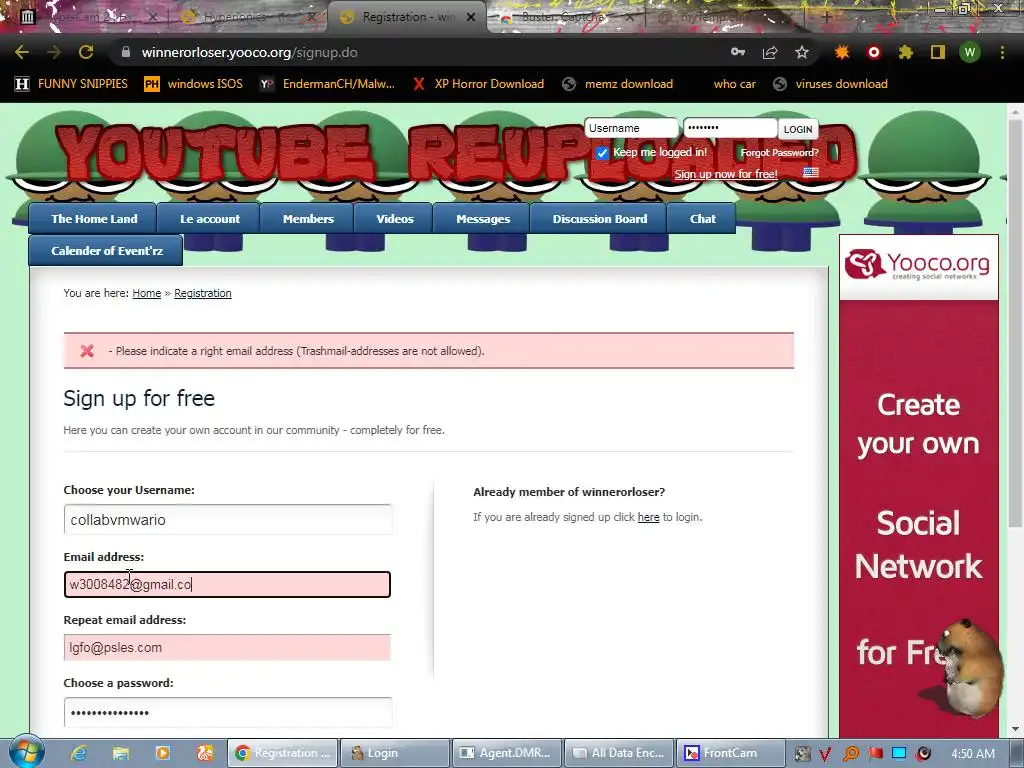Click the Choose a password field
Image resolution: width=1024 pixels, height=768 pixels.
[x=228, y=712]
